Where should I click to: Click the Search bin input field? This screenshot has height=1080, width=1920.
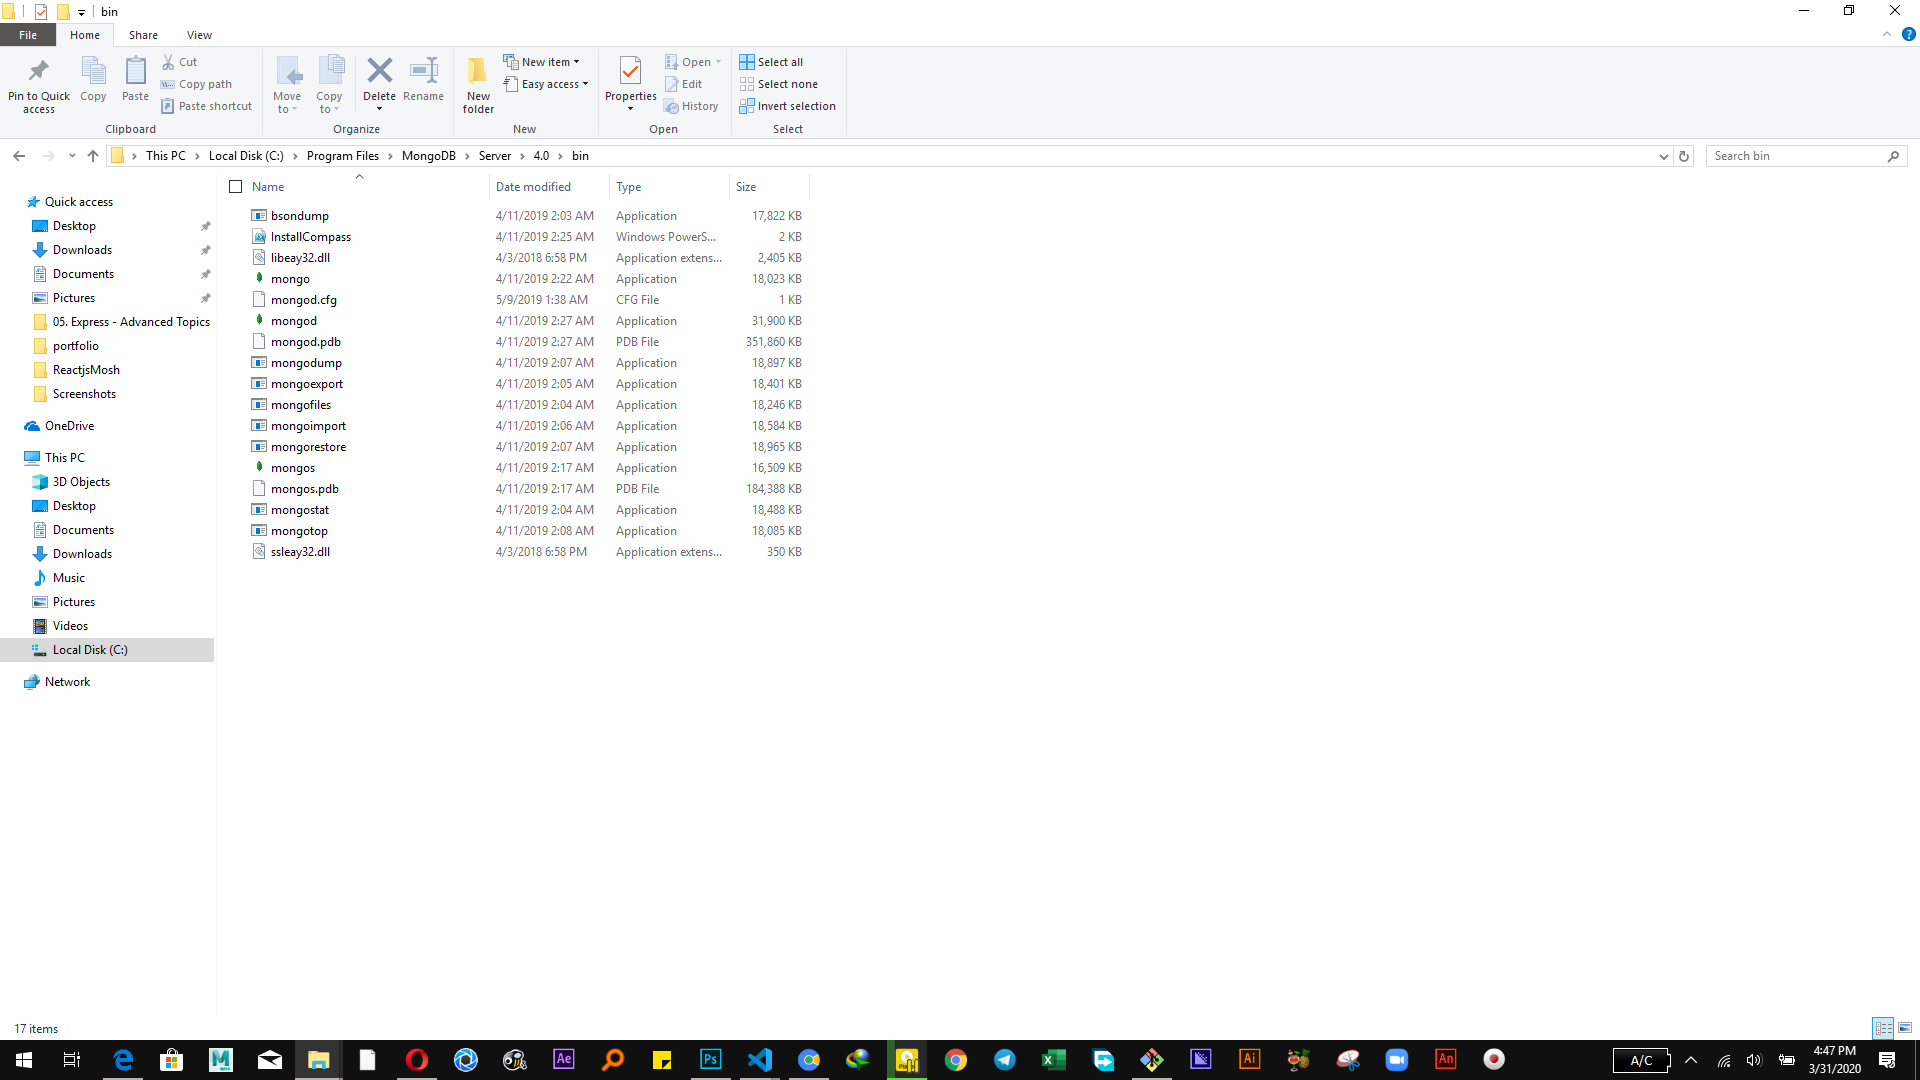[1795, 156]
